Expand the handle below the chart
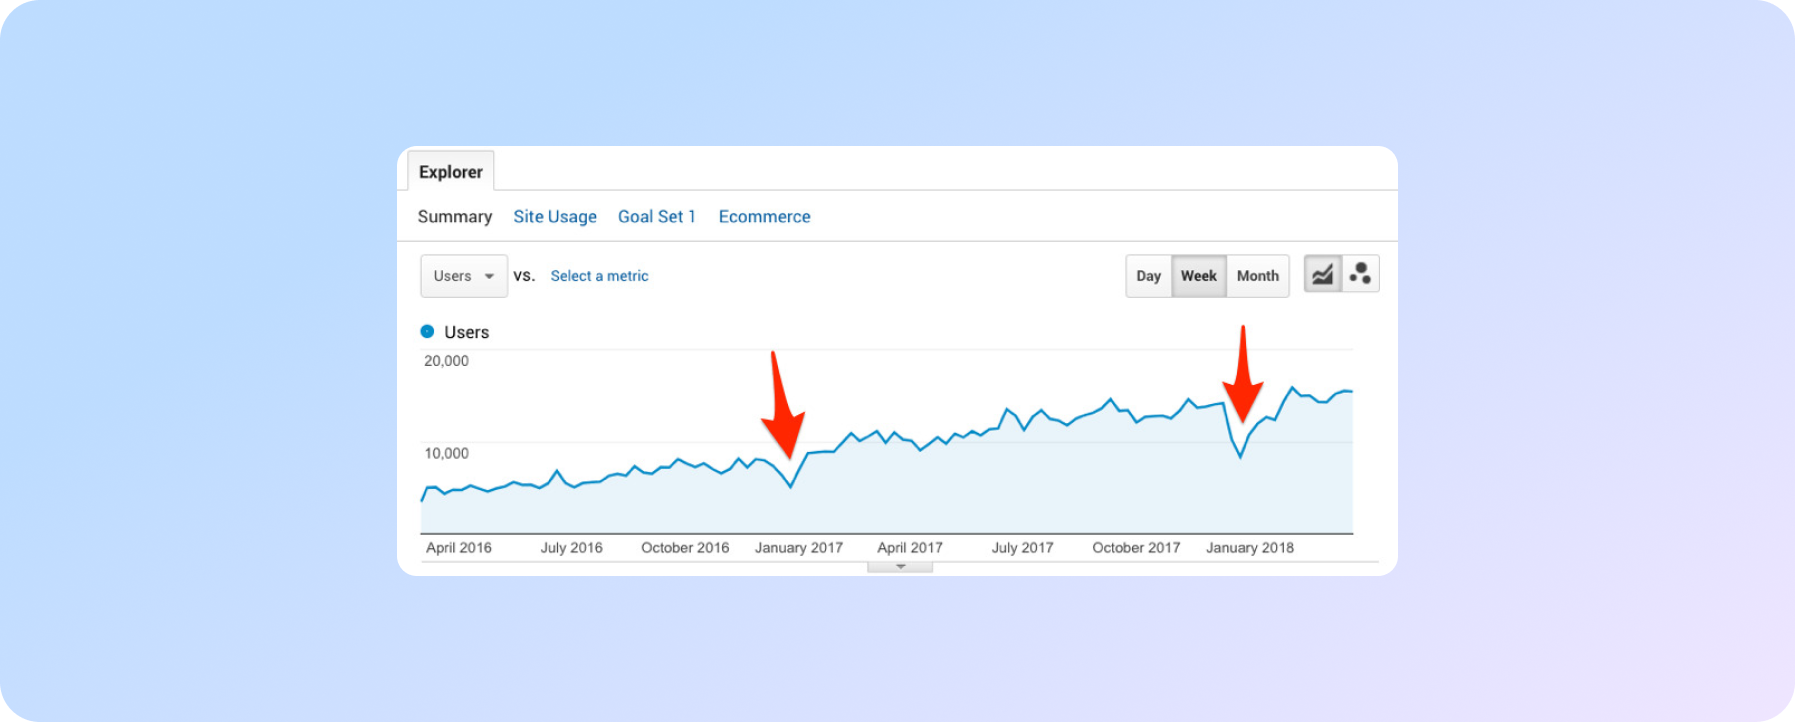This screenshot has width=1795, height=722. tap(900, 567)
